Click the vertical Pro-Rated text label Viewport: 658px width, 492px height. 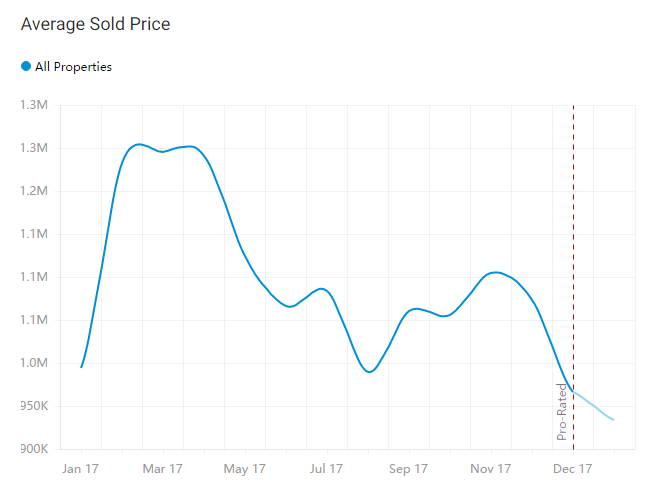pos(562,411)
